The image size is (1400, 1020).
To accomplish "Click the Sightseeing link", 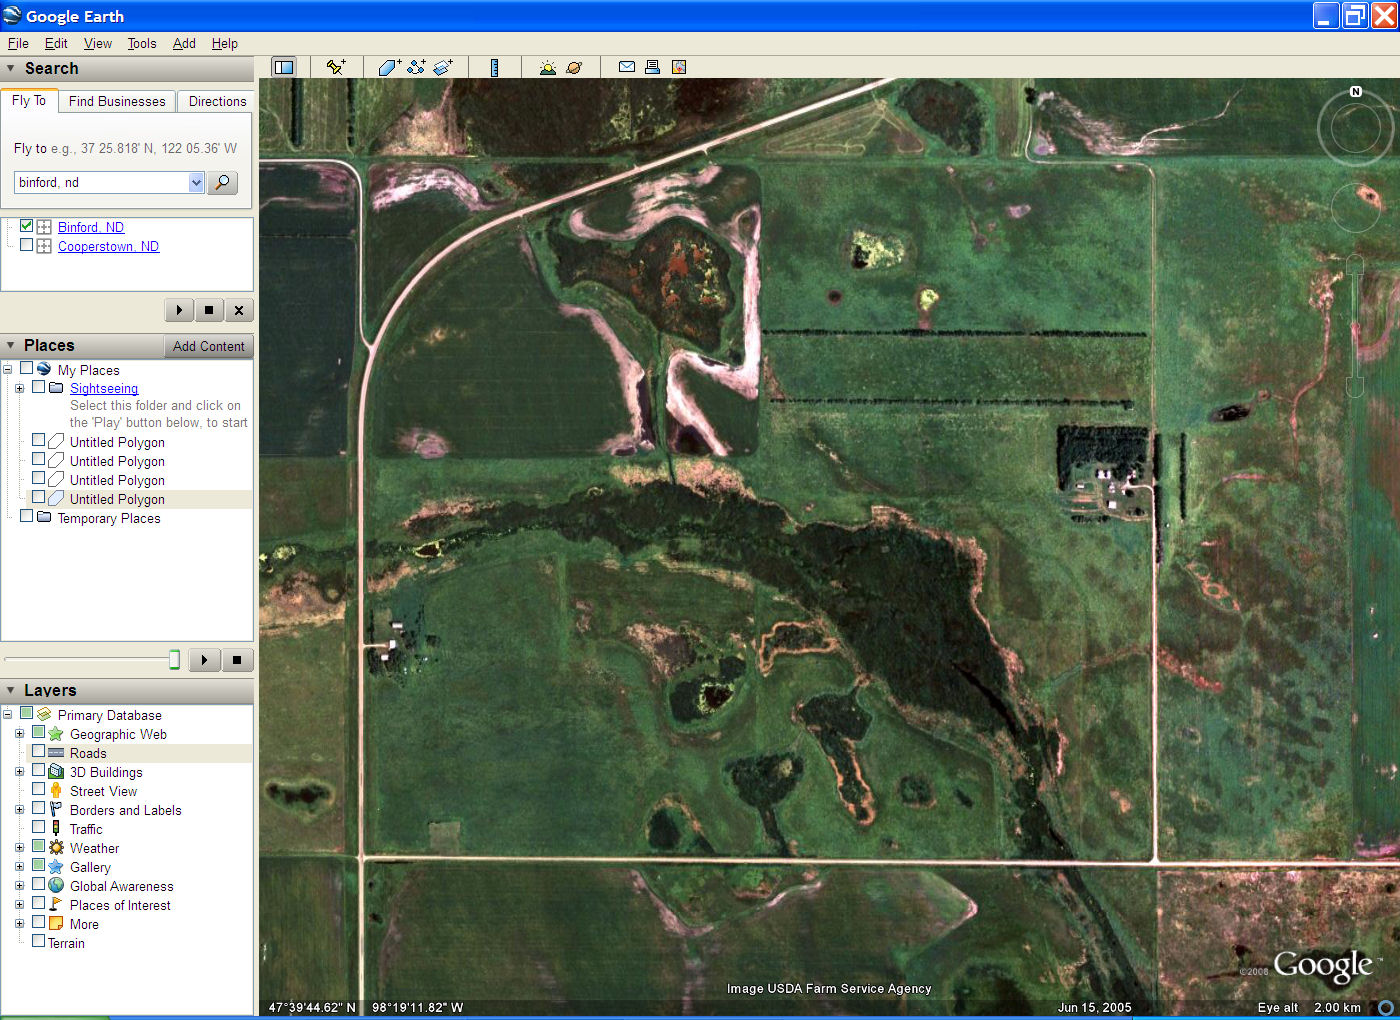I will (104, 388).
